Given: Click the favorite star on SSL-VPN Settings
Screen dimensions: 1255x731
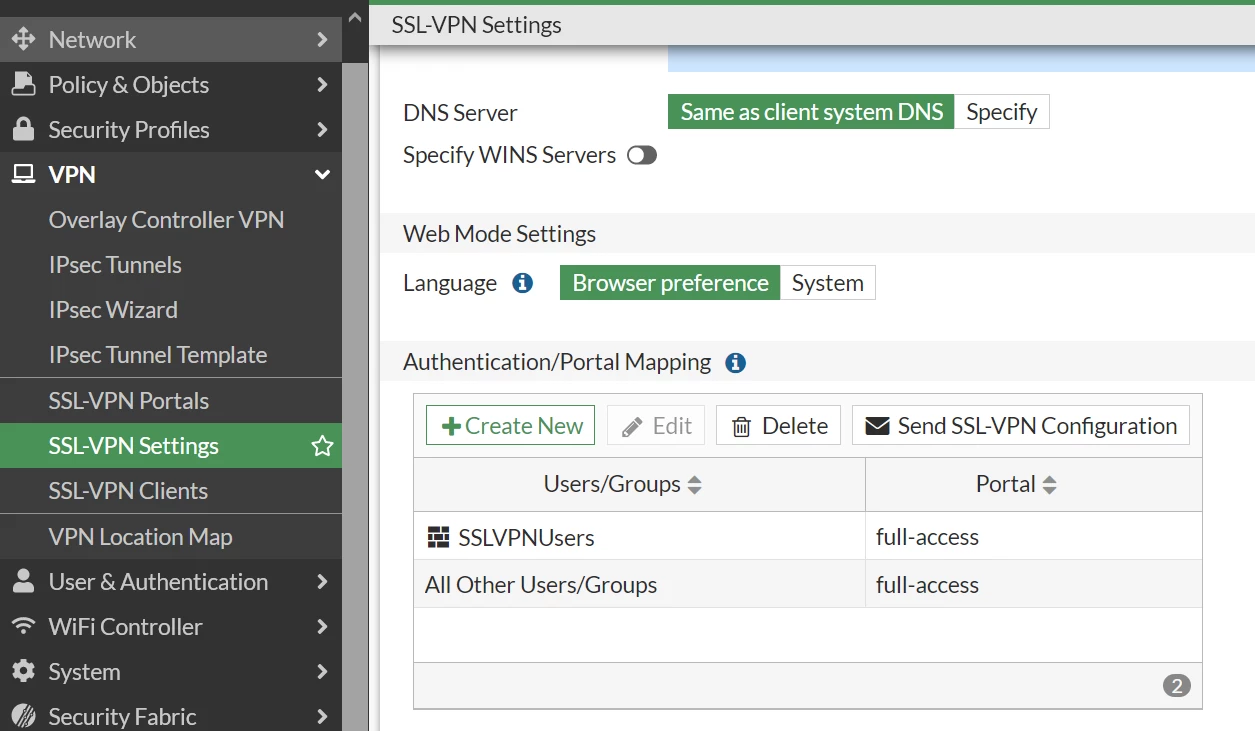Looking at the screenshot, I should click(322, 446).
